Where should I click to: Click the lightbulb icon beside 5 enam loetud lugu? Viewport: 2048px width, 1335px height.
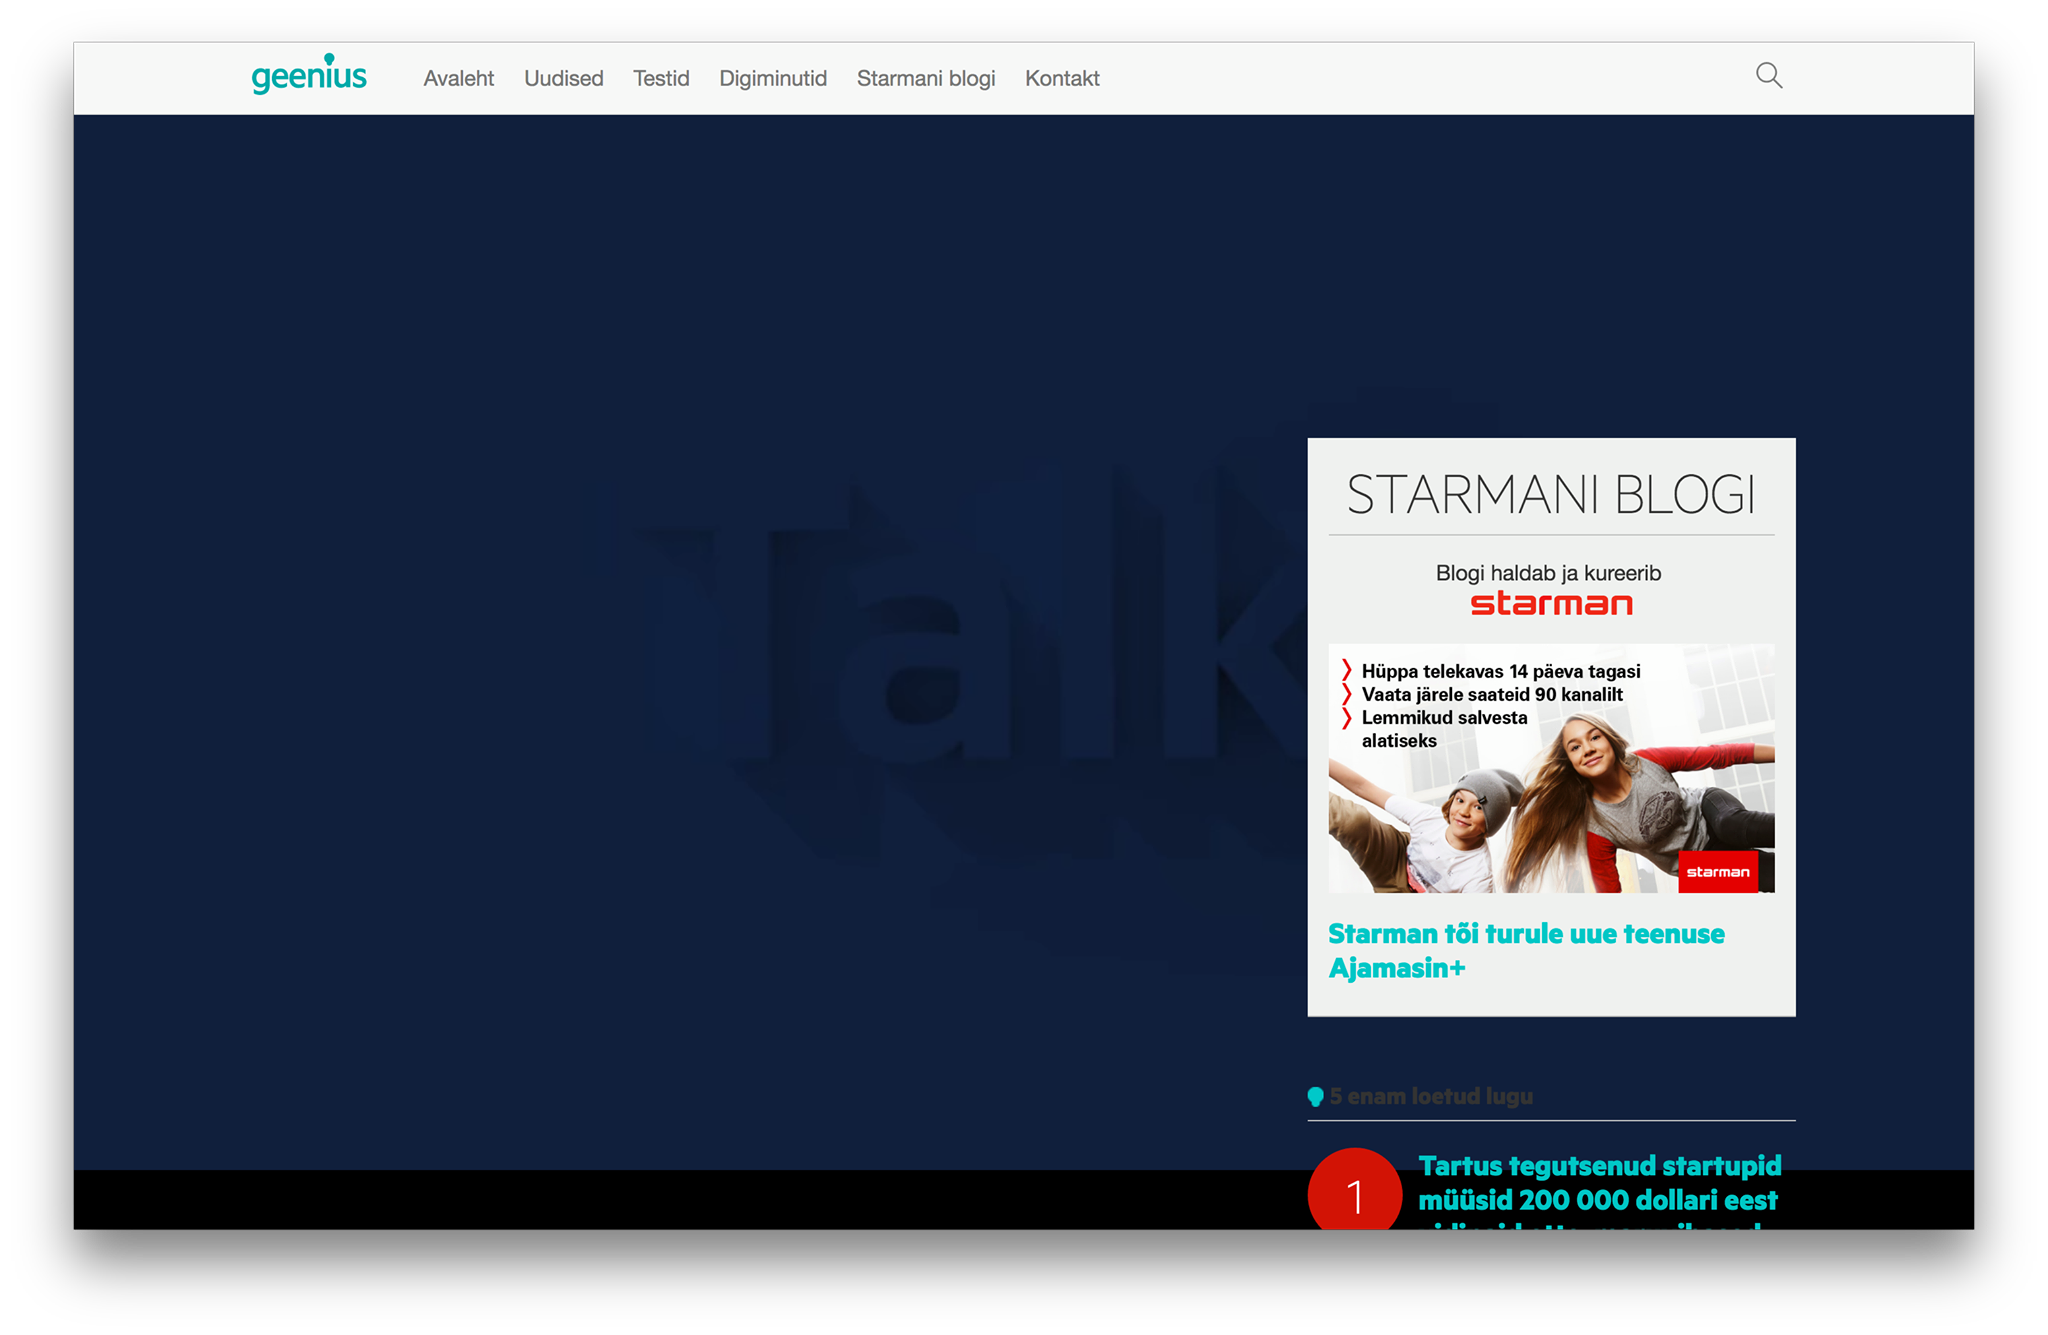(1316, 1097)
